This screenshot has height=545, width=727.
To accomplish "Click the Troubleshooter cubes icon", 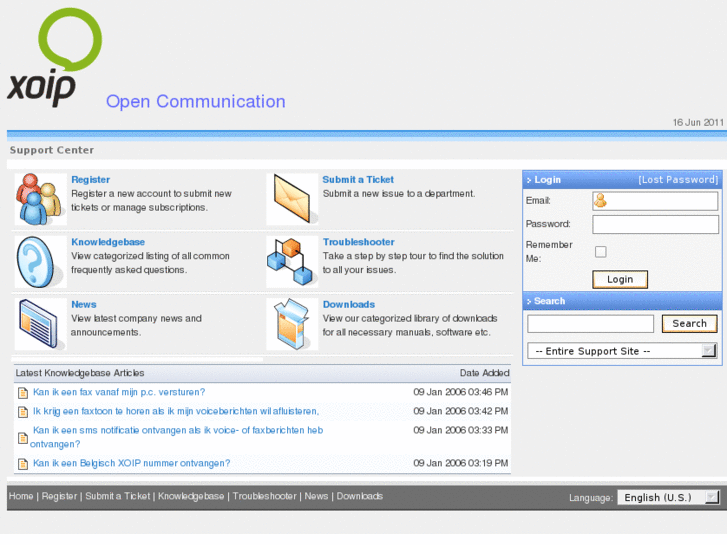I will pyautogui.click(x=292, y=262).
